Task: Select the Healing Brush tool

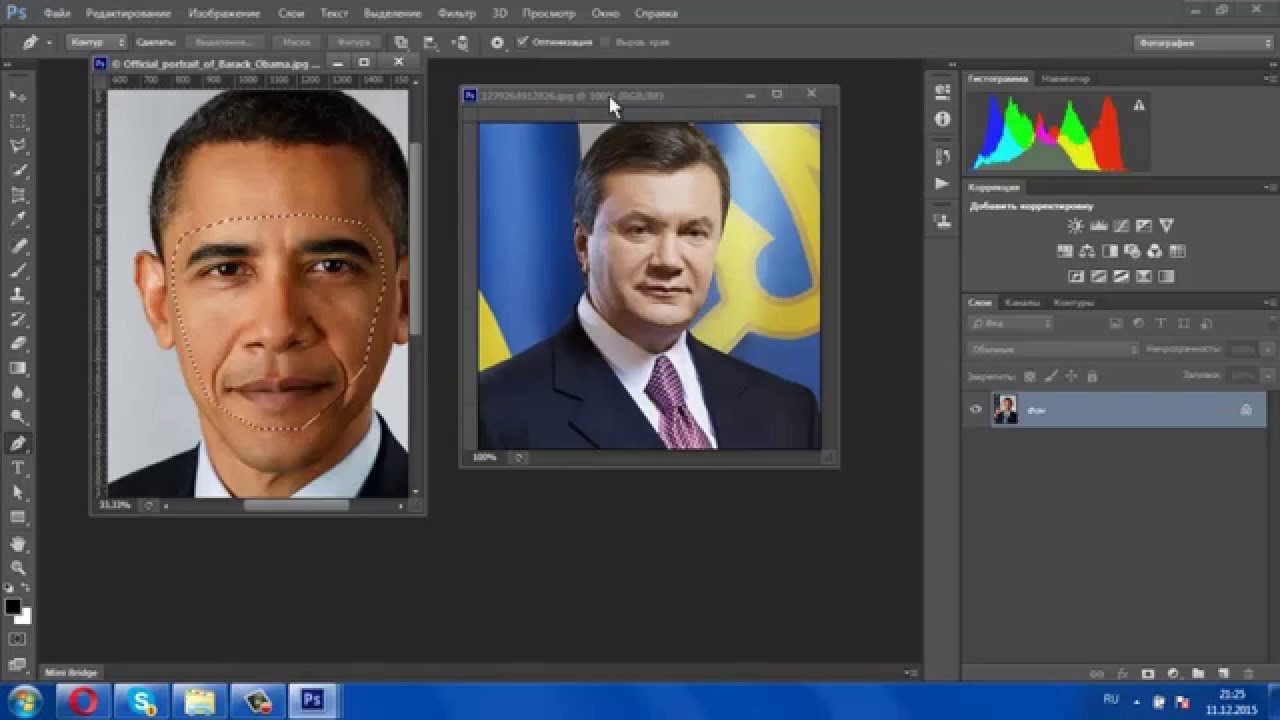Action: (18, 245)
